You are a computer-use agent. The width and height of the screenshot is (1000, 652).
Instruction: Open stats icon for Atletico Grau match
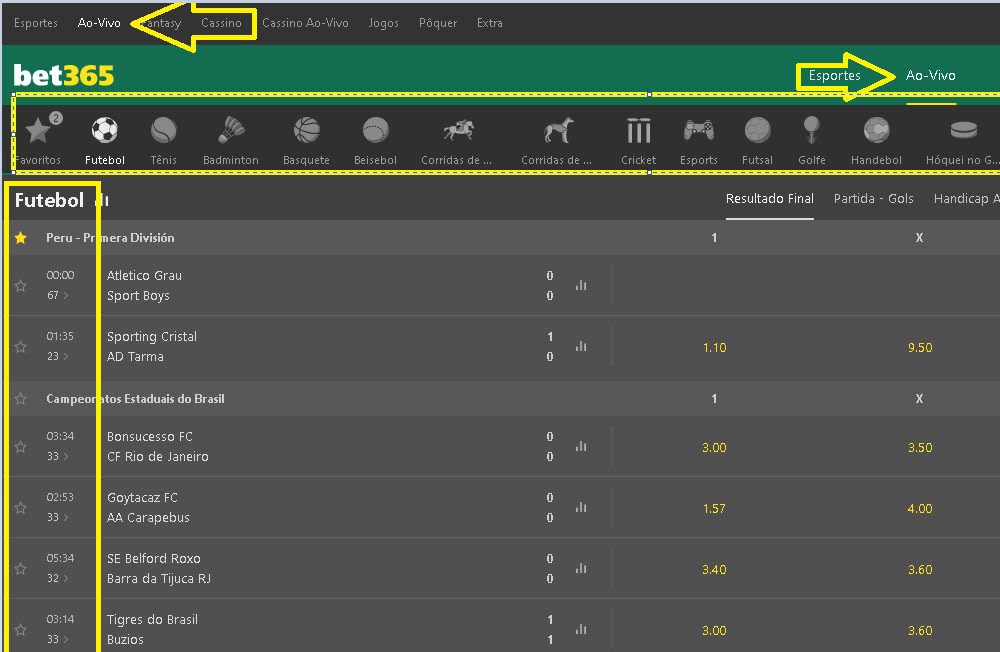pyautogui.click(x=581, y=285)
